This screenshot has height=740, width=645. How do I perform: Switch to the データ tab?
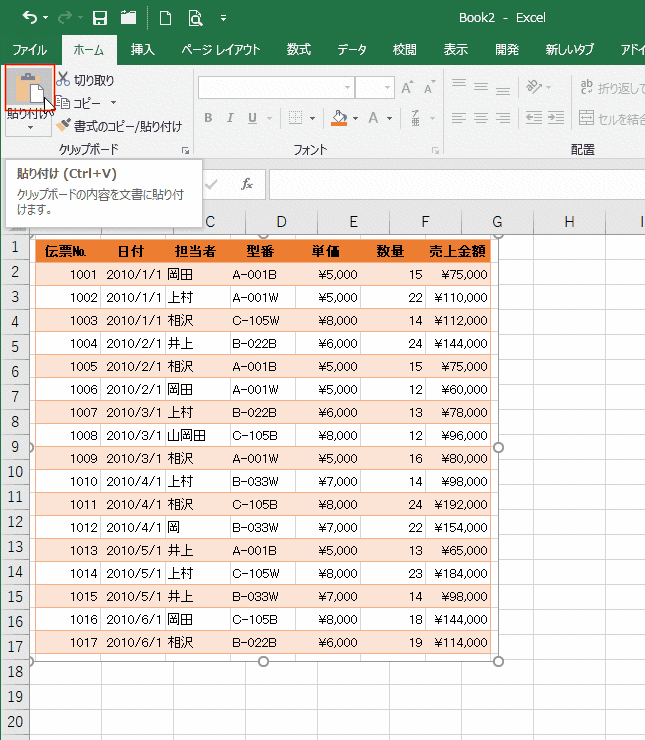352,50
